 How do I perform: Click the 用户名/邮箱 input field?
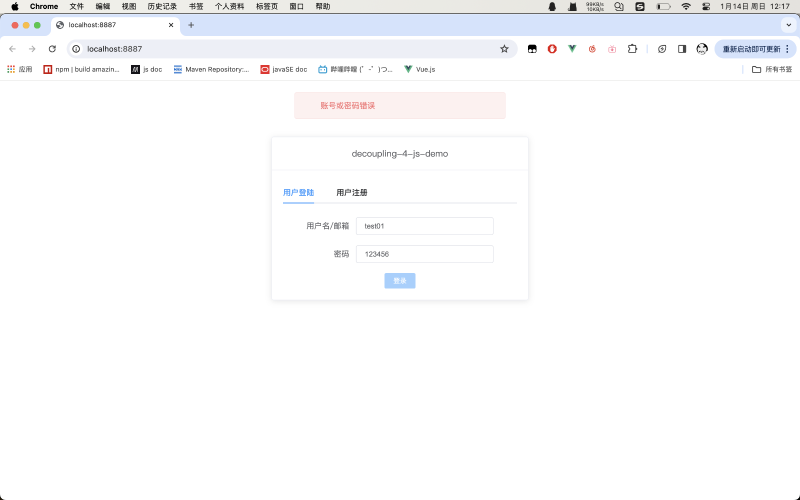click(425, 226)
